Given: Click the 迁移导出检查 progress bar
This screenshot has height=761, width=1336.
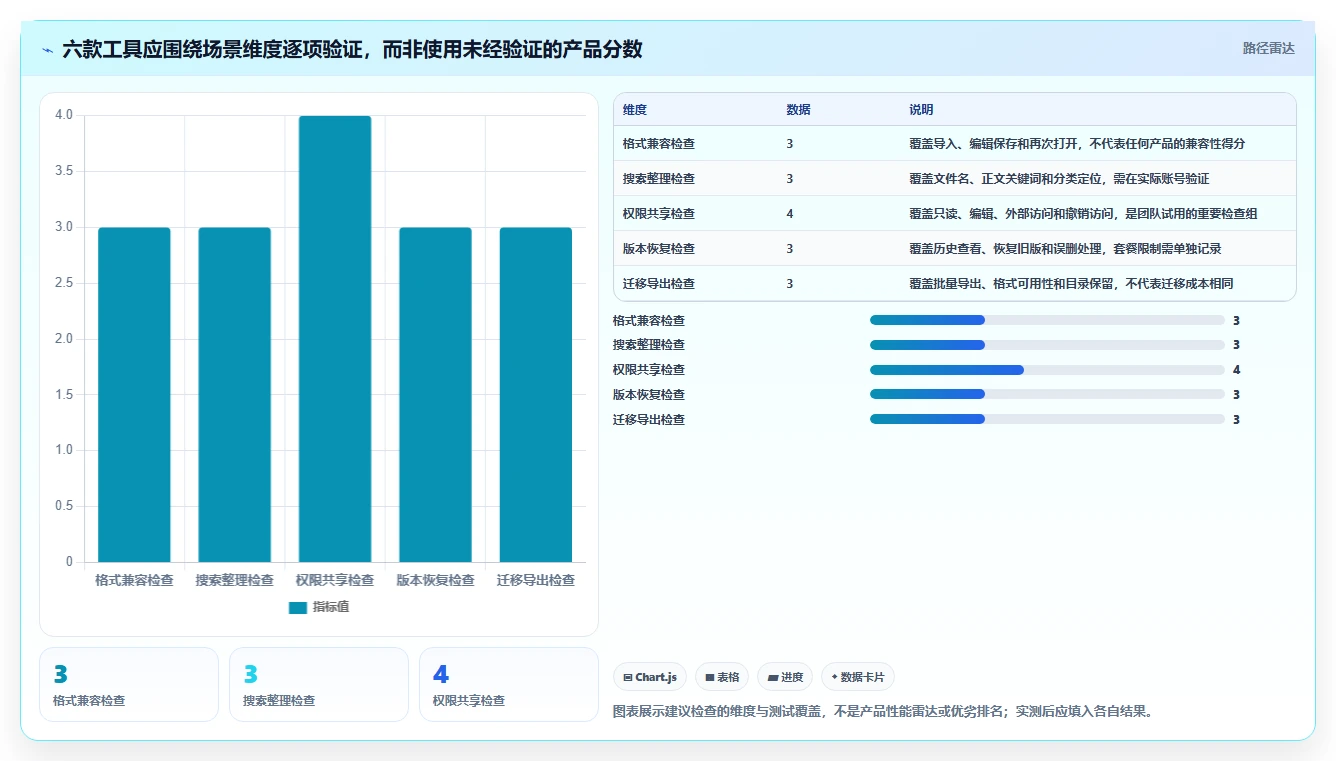Looking at the screenshot, I should coord(1047,419).
